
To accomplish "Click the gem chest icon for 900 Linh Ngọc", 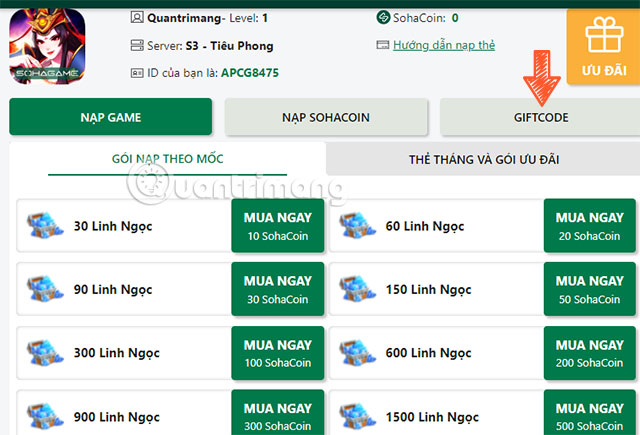I will tap(45, 416).
